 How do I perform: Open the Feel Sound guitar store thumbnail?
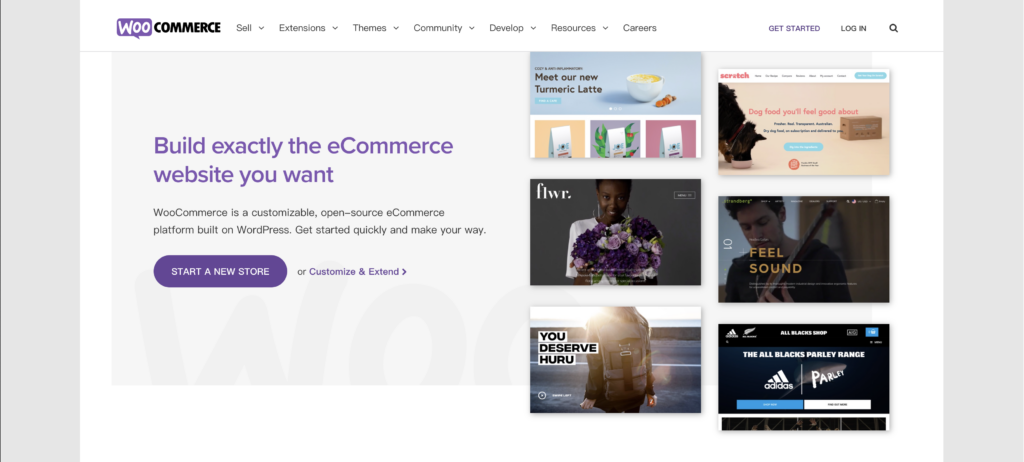tap(804, 249)
